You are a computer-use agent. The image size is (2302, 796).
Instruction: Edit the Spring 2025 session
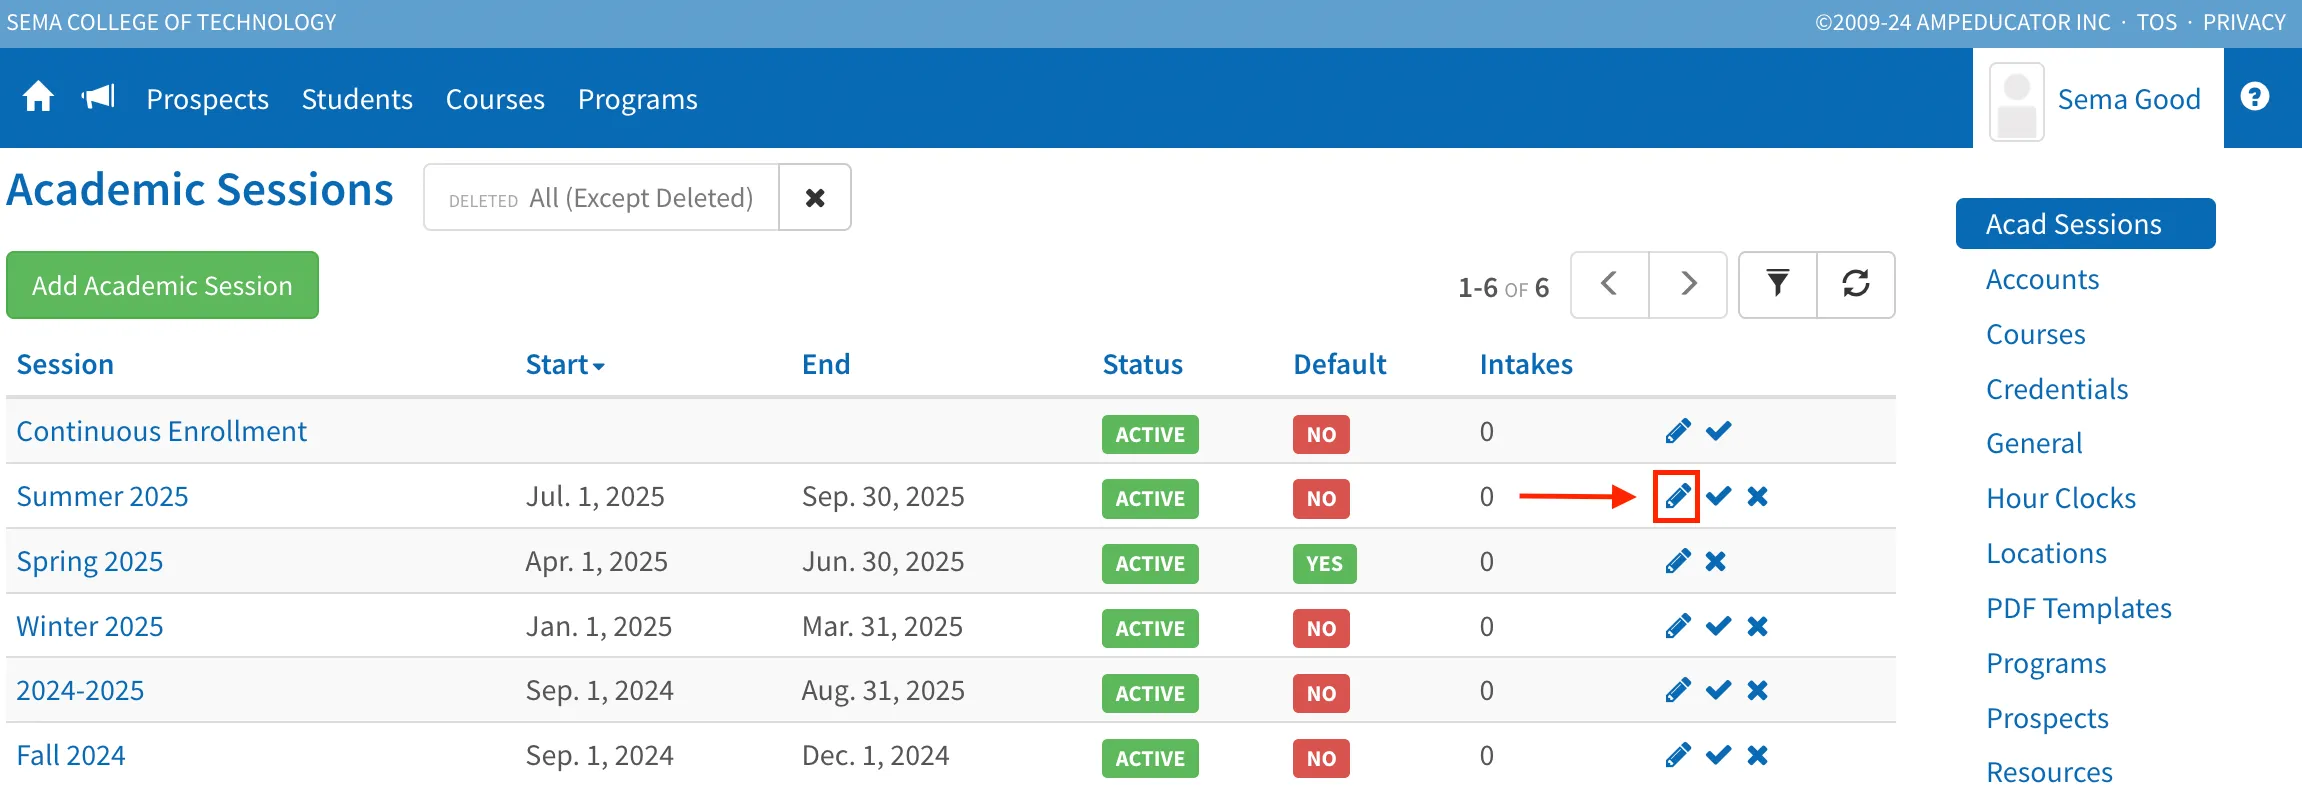[1678, 561]
